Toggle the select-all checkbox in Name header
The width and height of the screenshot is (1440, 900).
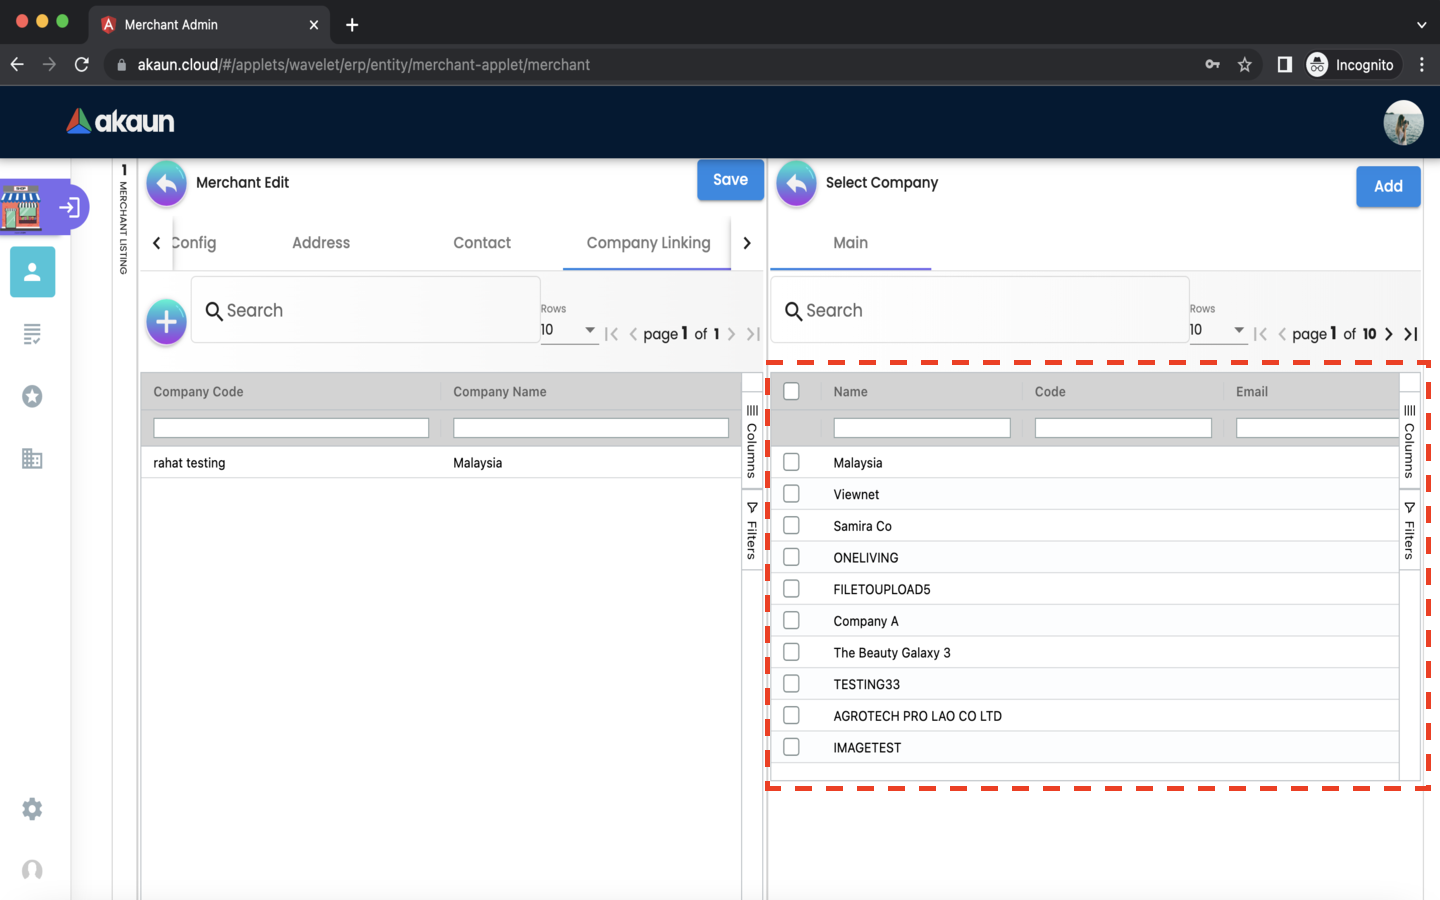pyautogui.click(x=791, y=391)
